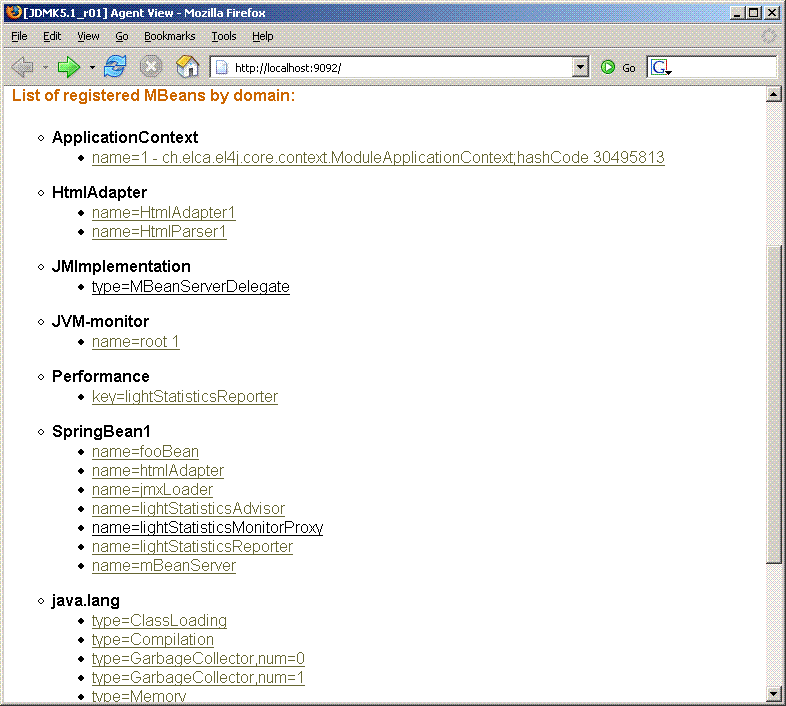Click the HtmlAdapter domain heading
Image resolution: width=786 pixels, height=706 pixels.
click(x=99, y=193)
